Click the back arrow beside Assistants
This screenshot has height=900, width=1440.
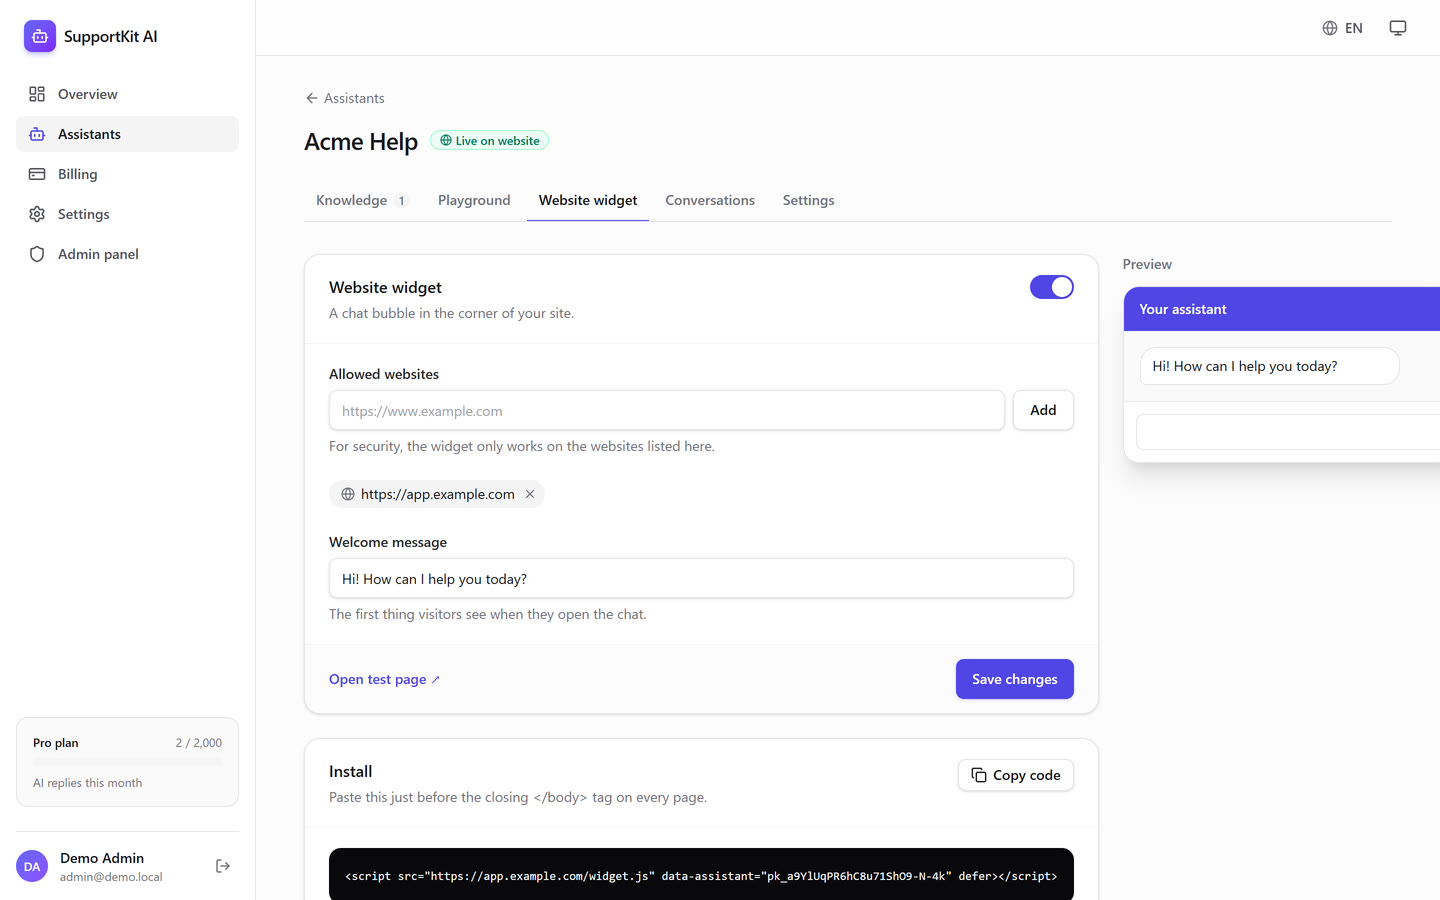coord(312,98)
